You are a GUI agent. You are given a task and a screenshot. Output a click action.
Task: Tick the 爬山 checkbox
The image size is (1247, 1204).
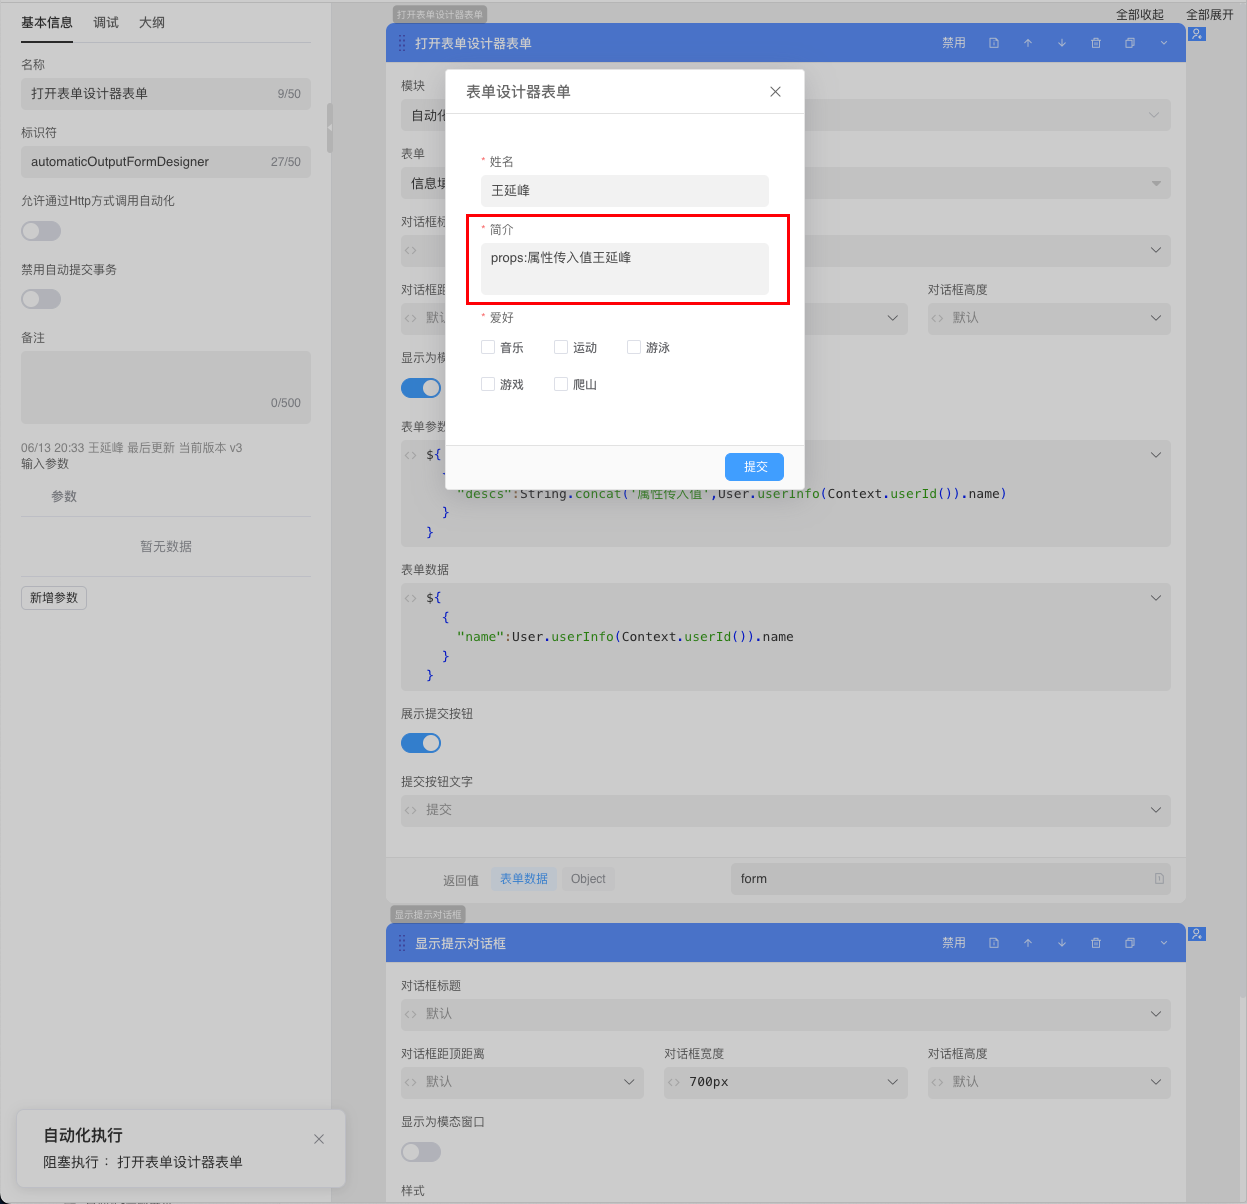click(561, 384)
